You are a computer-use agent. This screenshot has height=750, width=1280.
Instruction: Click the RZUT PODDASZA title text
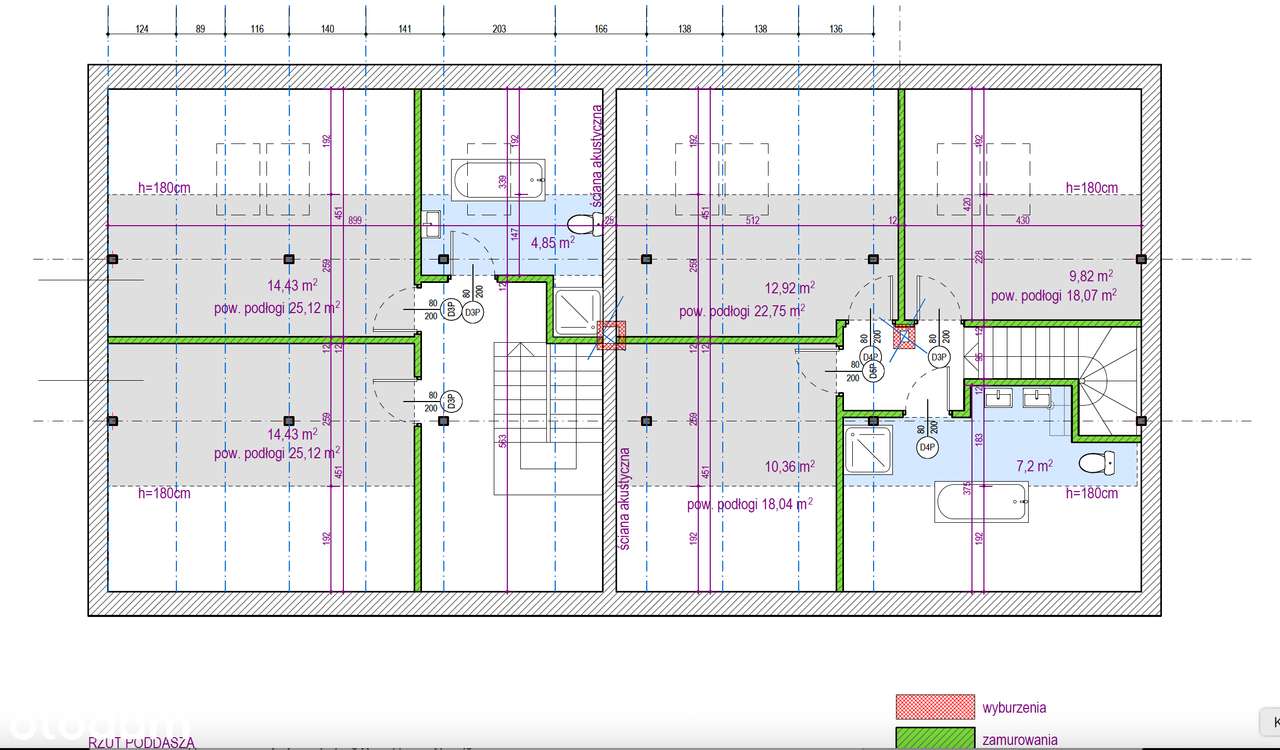141,742
